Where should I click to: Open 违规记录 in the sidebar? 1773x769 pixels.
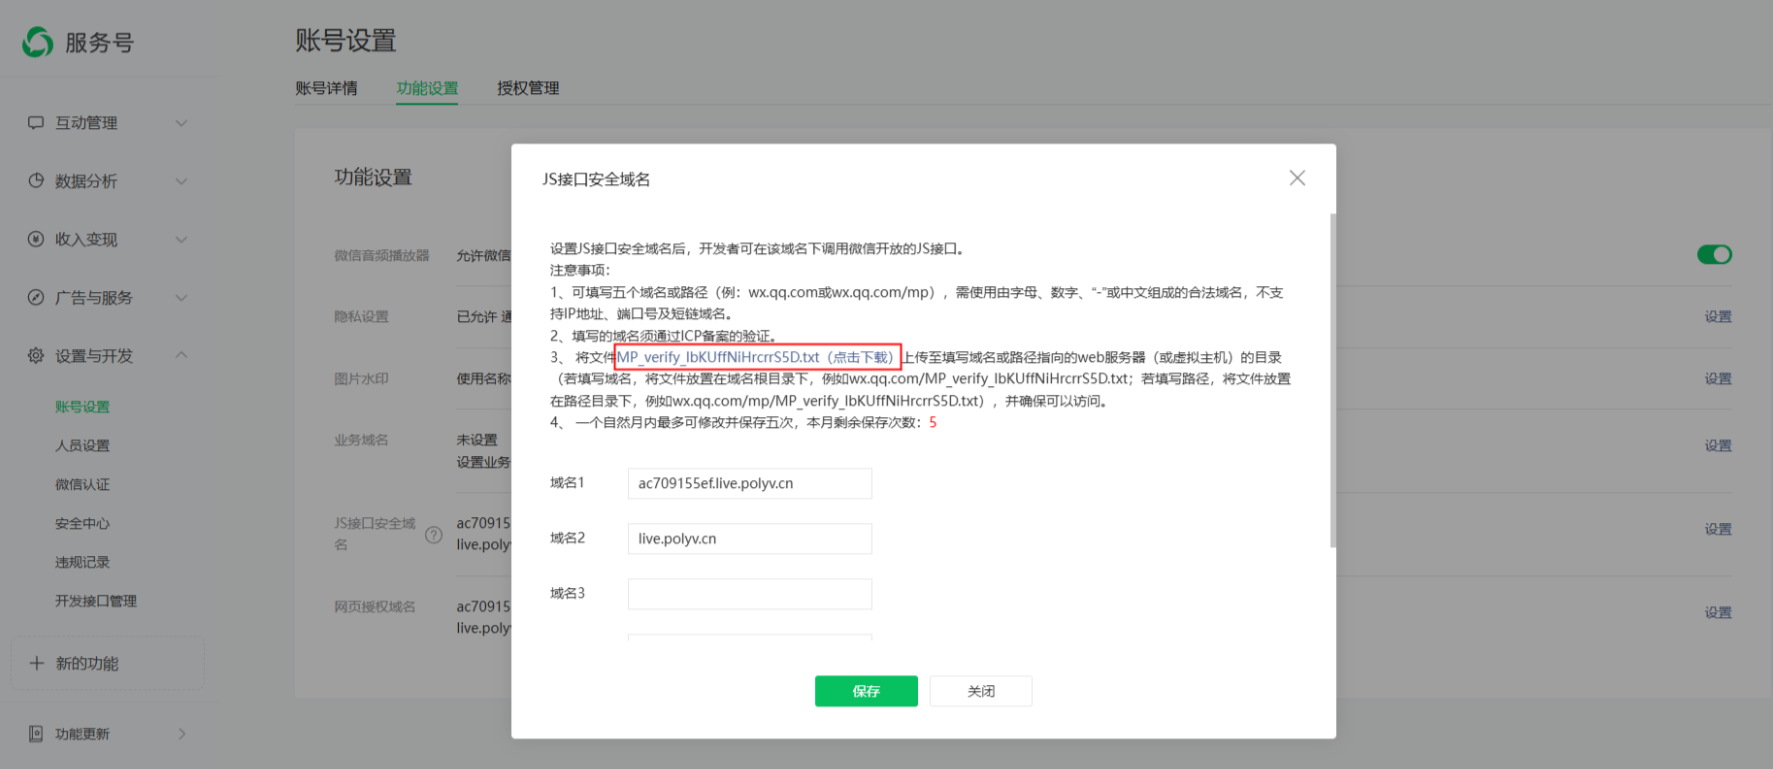click(x=83, y=563)
